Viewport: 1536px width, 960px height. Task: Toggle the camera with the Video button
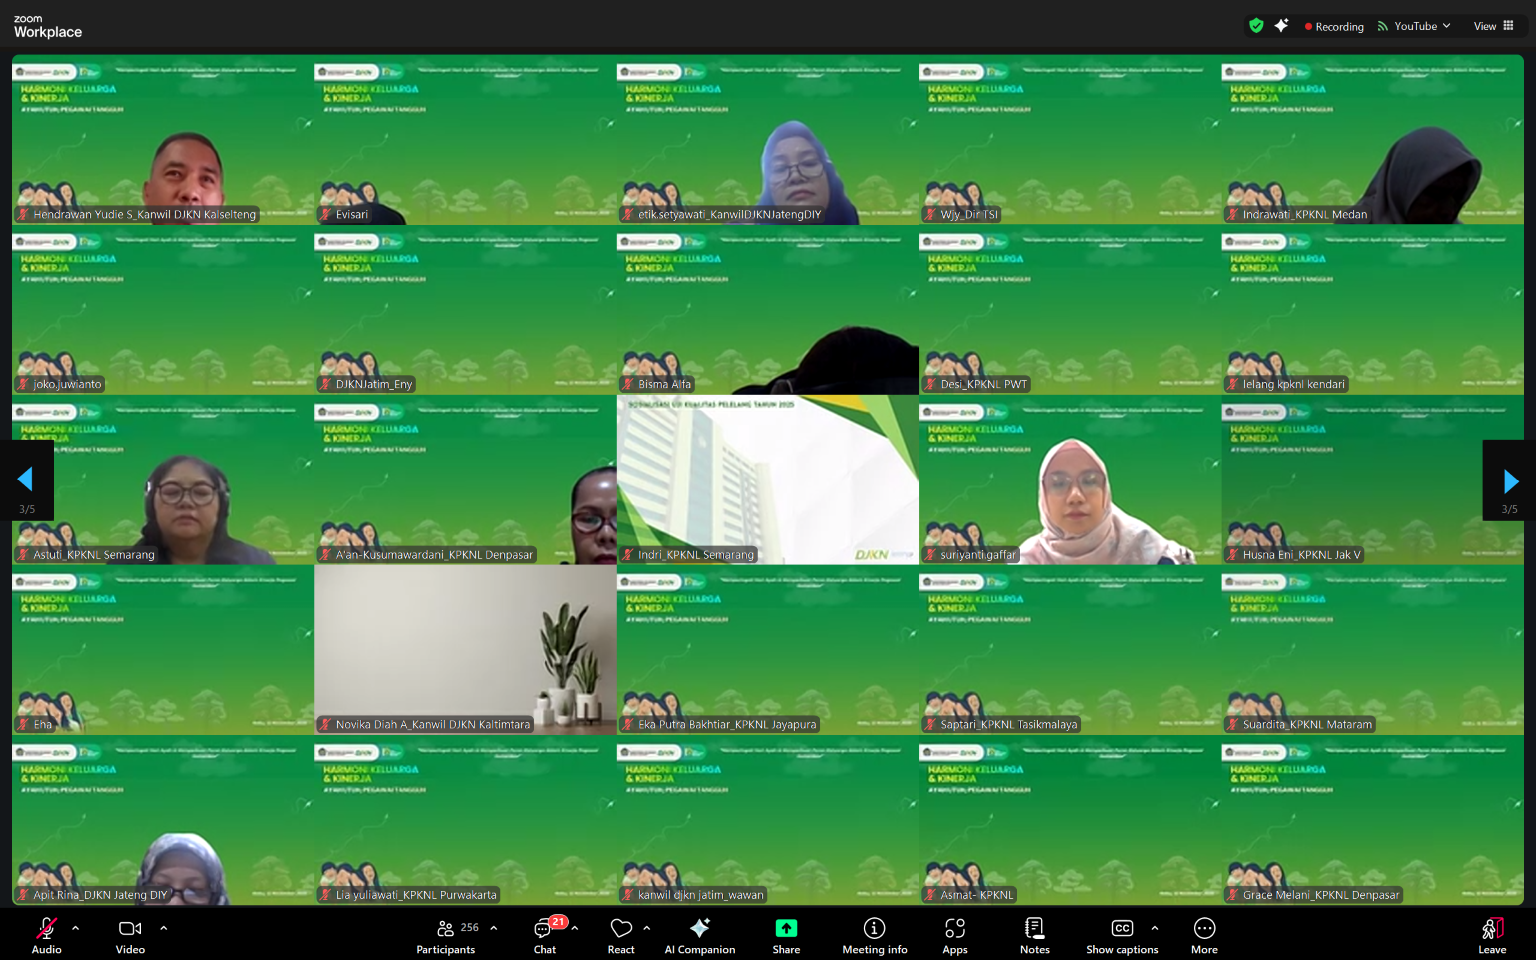pyautogui.click(x=130, y=934)
